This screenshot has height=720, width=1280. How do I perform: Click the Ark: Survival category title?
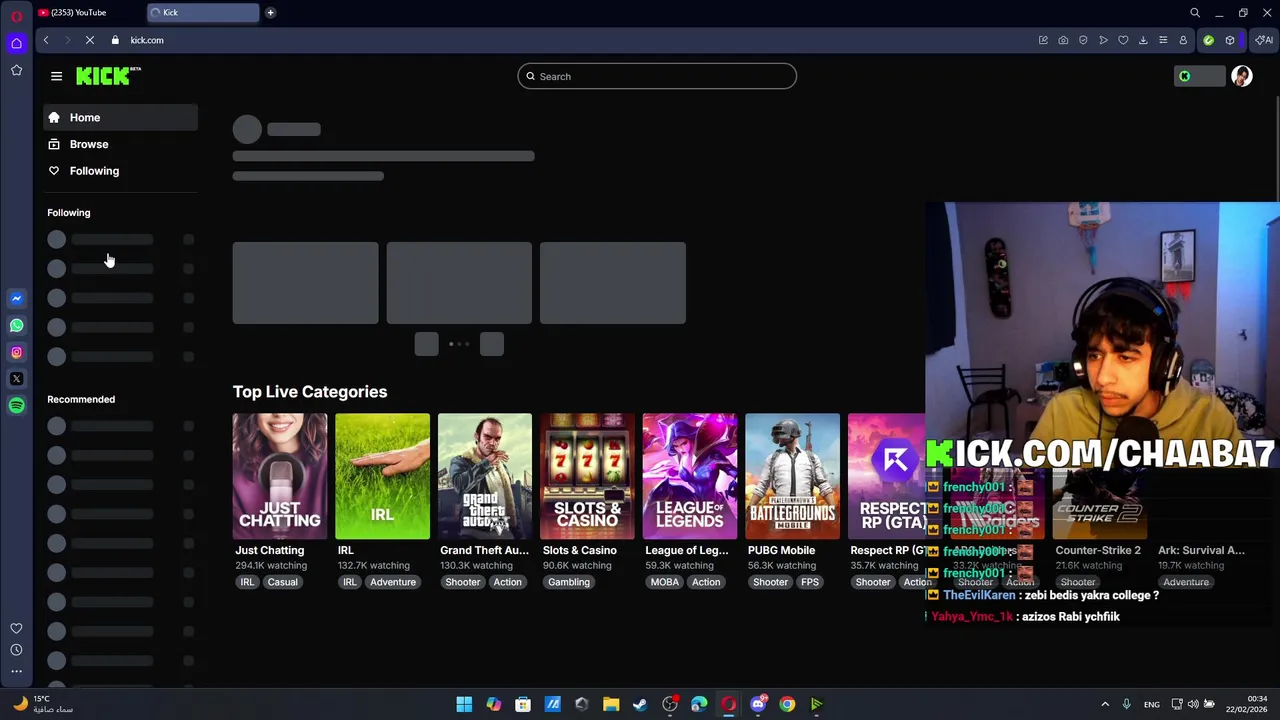click(1201, 550)
